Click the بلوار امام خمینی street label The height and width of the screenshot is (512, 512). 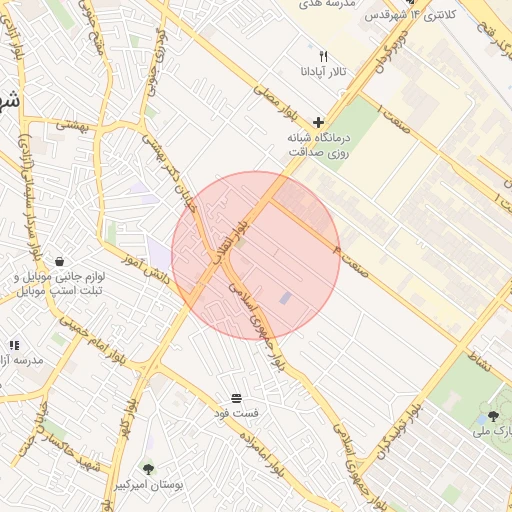coord(93,340)
